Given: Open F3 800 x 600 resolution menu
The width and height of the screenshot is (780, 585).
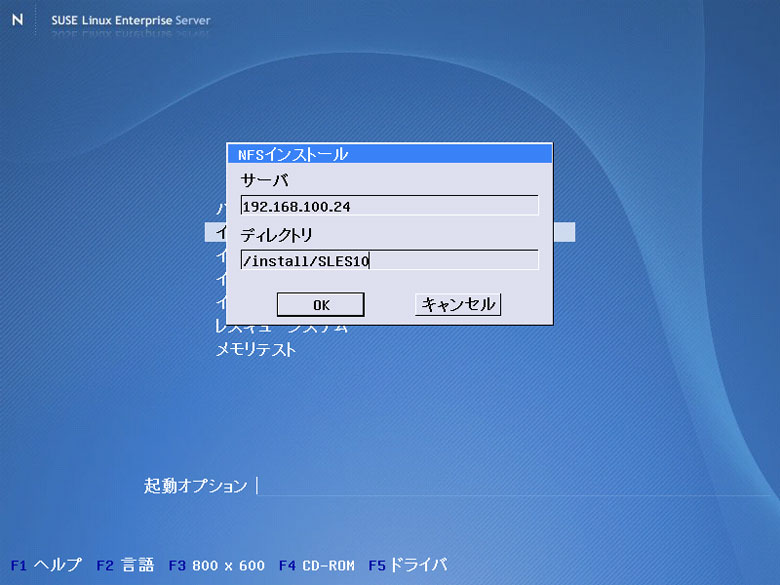Looking at the screenshot, I should point(217,565).
